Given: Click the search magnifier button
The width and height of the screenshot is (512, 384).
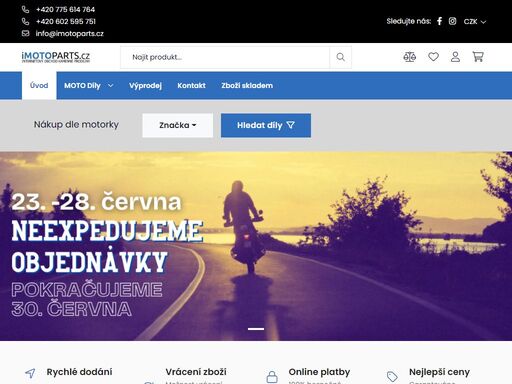Looking at the screenshot, I should click(x=340, y=57).
